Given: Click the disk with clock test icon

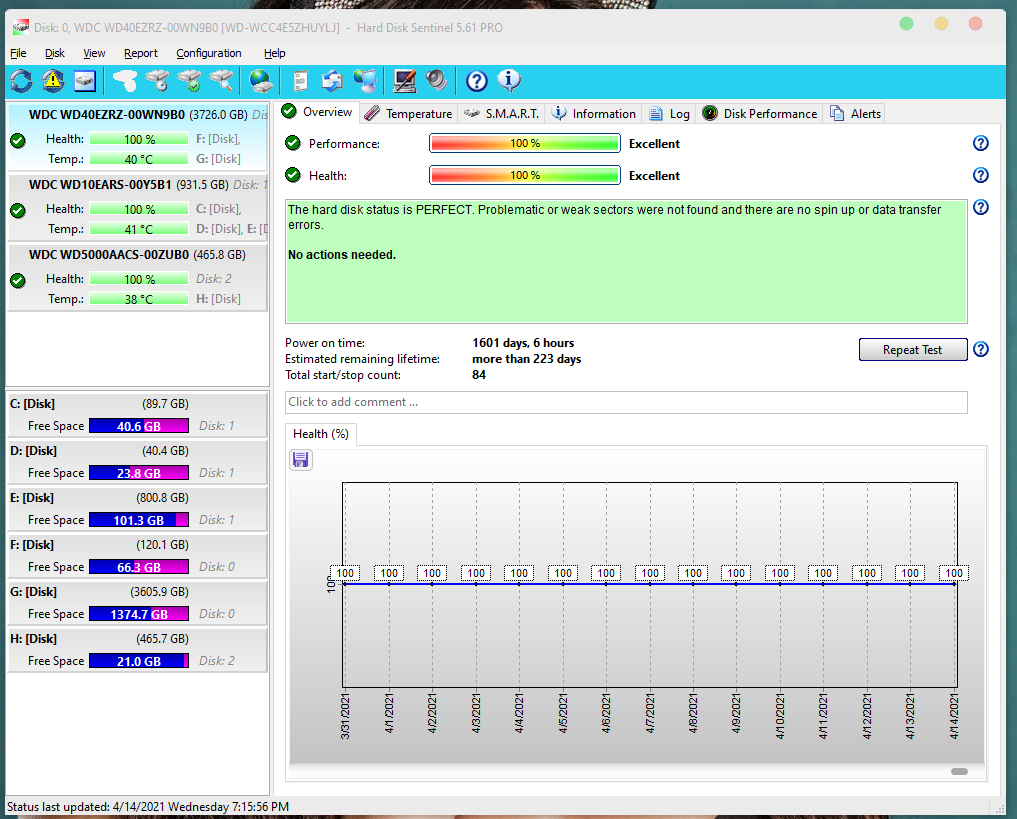Looking at the screenshot, I should tap(125, 81).
